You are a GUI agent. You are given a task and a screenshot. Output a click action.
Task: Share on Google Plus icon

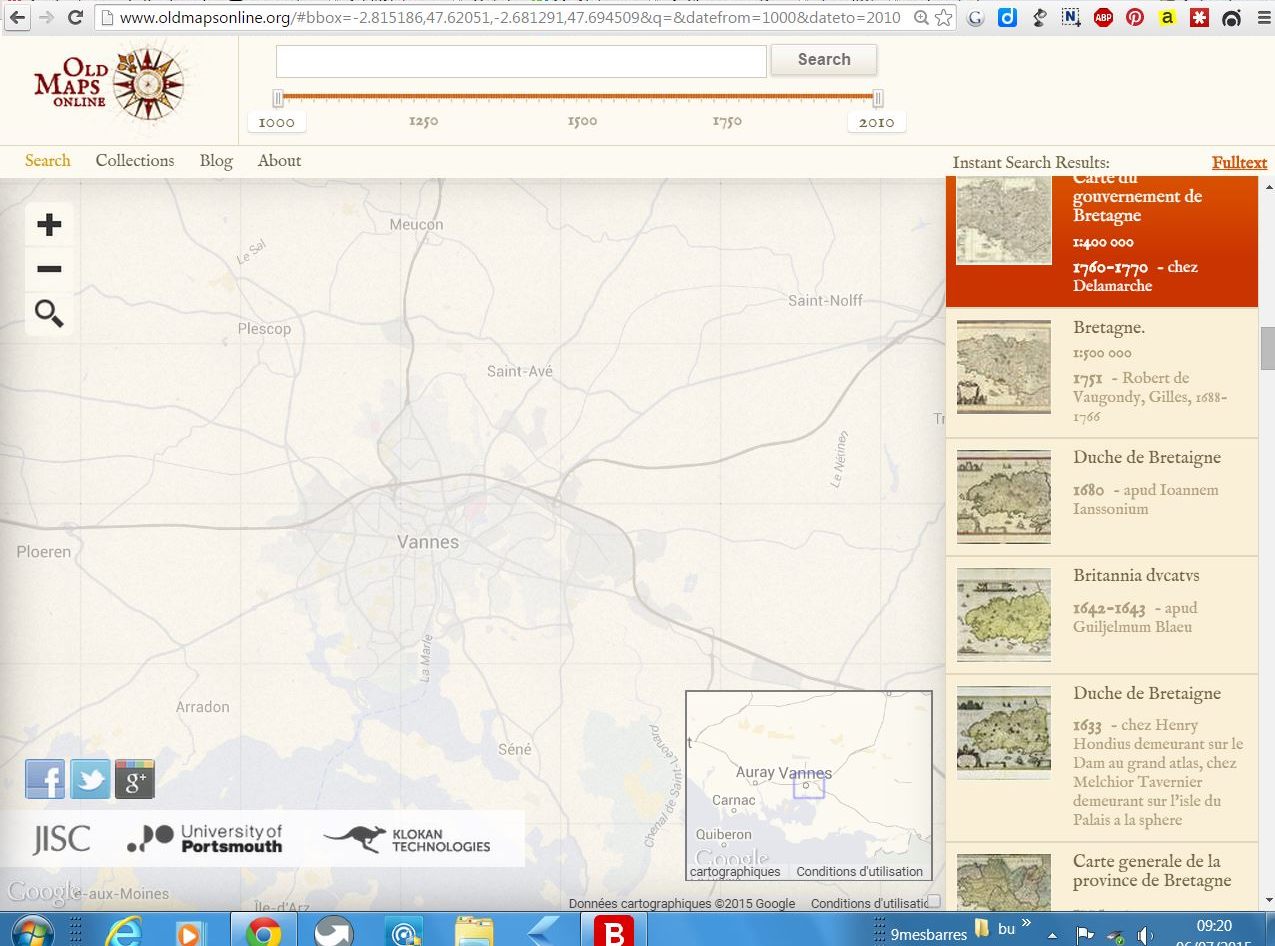[135, 779]
